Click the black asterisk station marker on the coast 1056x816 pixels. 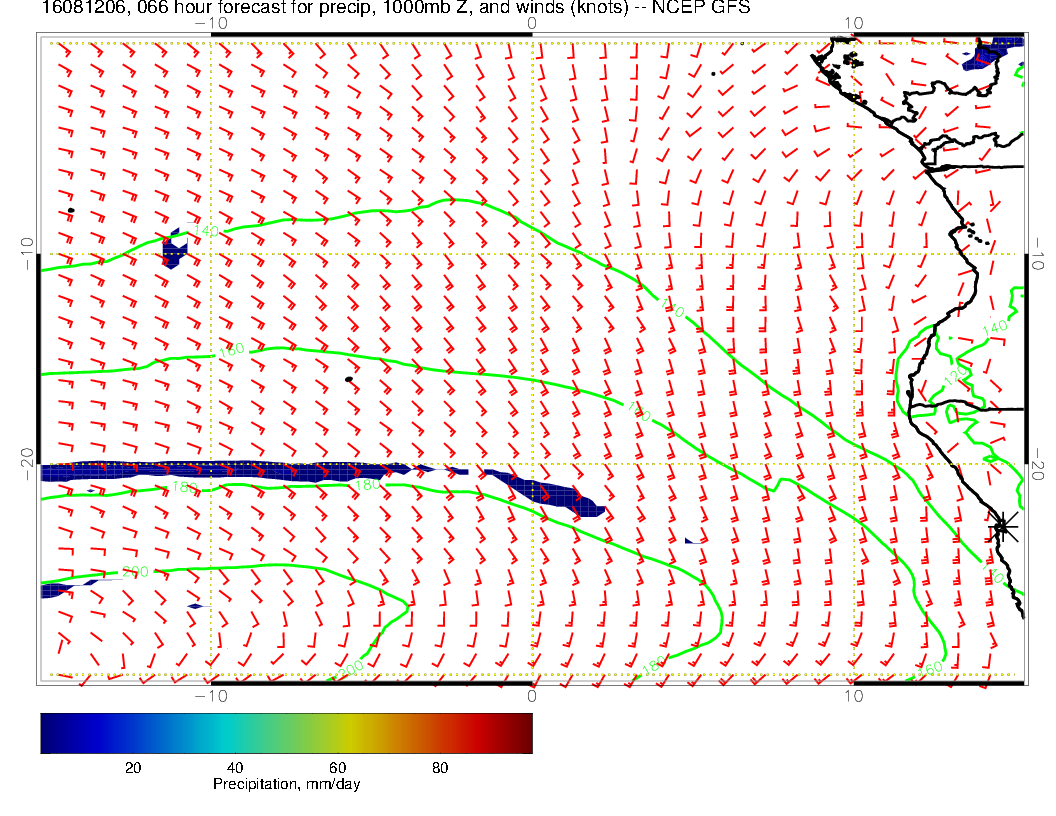pos(1002,527)
